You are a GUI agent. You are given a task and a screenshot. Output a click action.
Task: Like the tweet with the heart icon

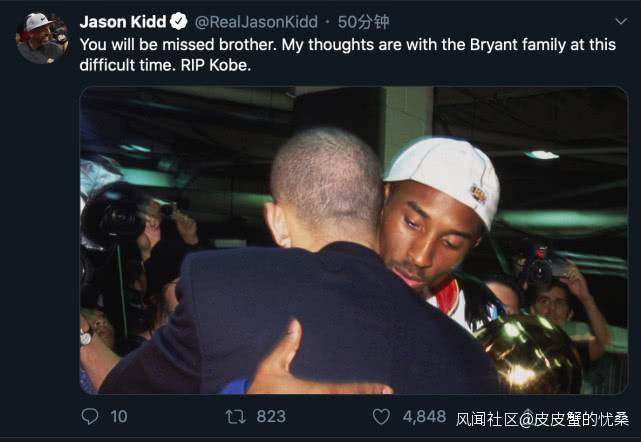click(381, 417)
